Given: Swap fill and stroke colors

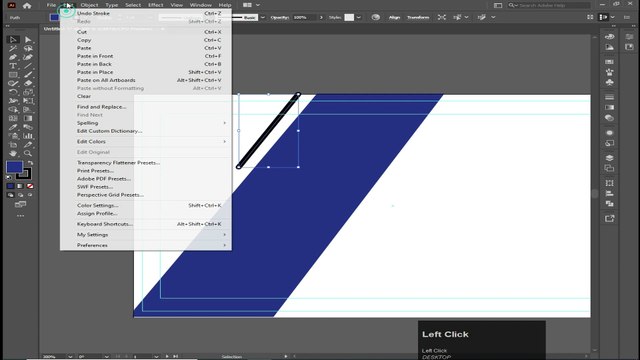Looking at the screenshot, I should [x=31, y=163].
